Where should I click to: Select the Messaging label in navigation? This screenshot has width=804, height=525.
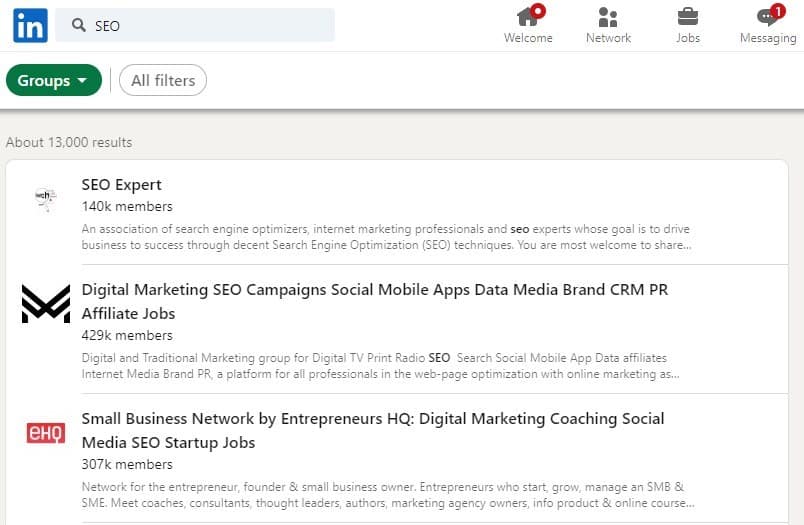click(768, 38)
